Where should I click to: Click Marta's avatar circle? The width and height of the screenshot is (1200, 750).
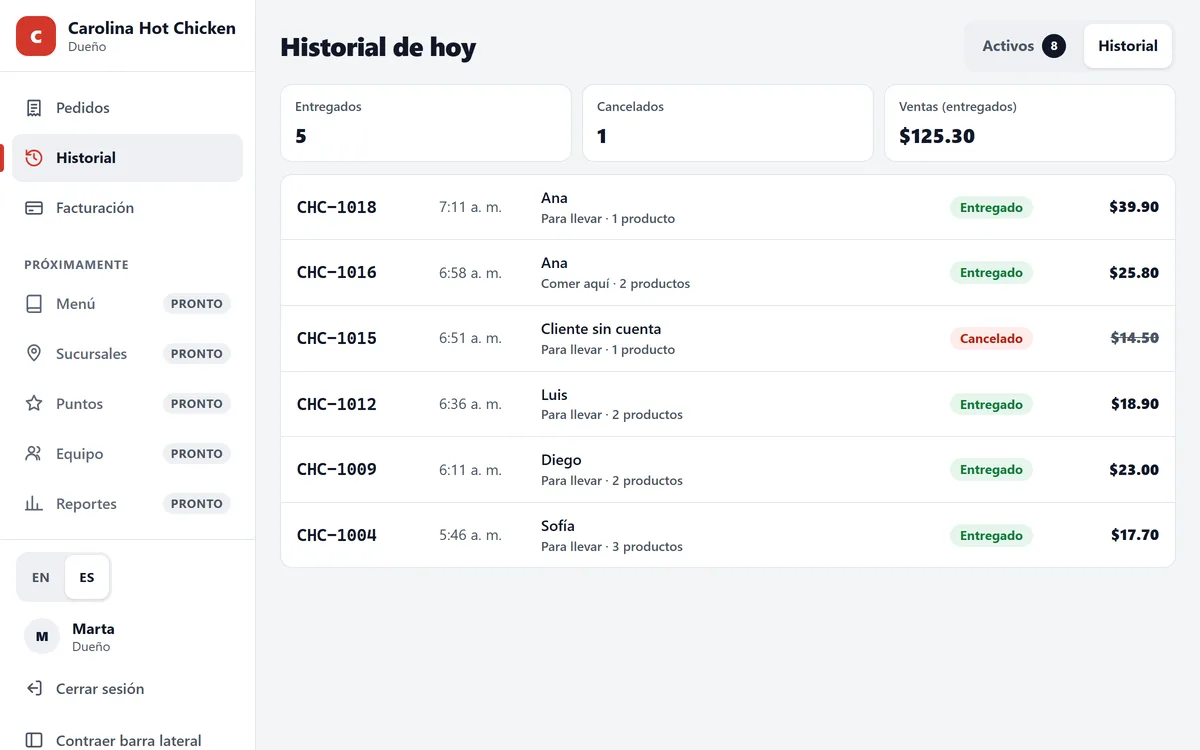click(42, 636)
